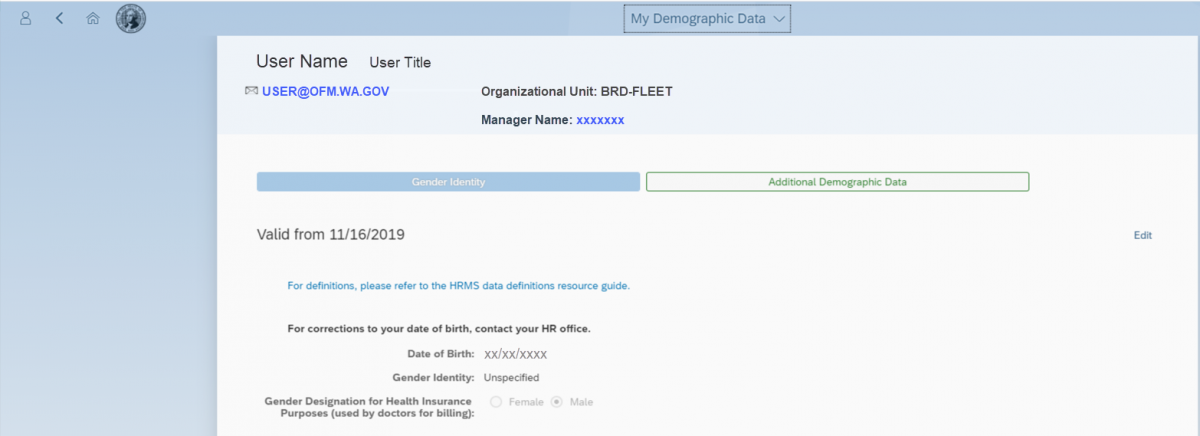Click the envelope icon beside the email
This screenshot has height=436, width=1200.
coord(251,90)
